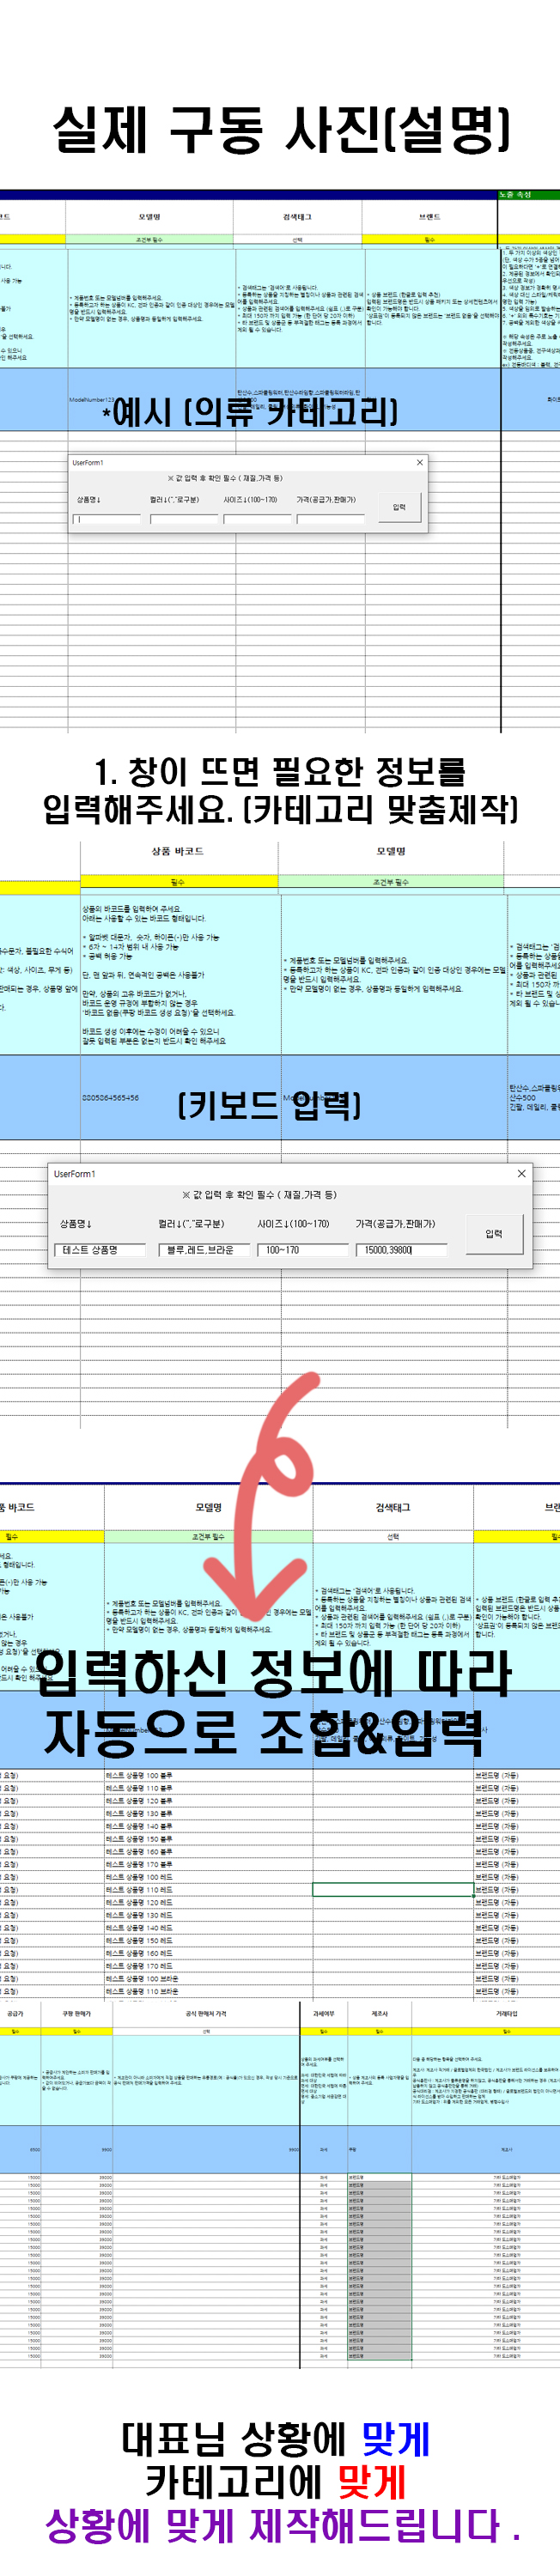The height and width of the screenshot is (2576, 560).
Task: Close the empty UserForm1 dialog
Action: (x=419, y=462)
